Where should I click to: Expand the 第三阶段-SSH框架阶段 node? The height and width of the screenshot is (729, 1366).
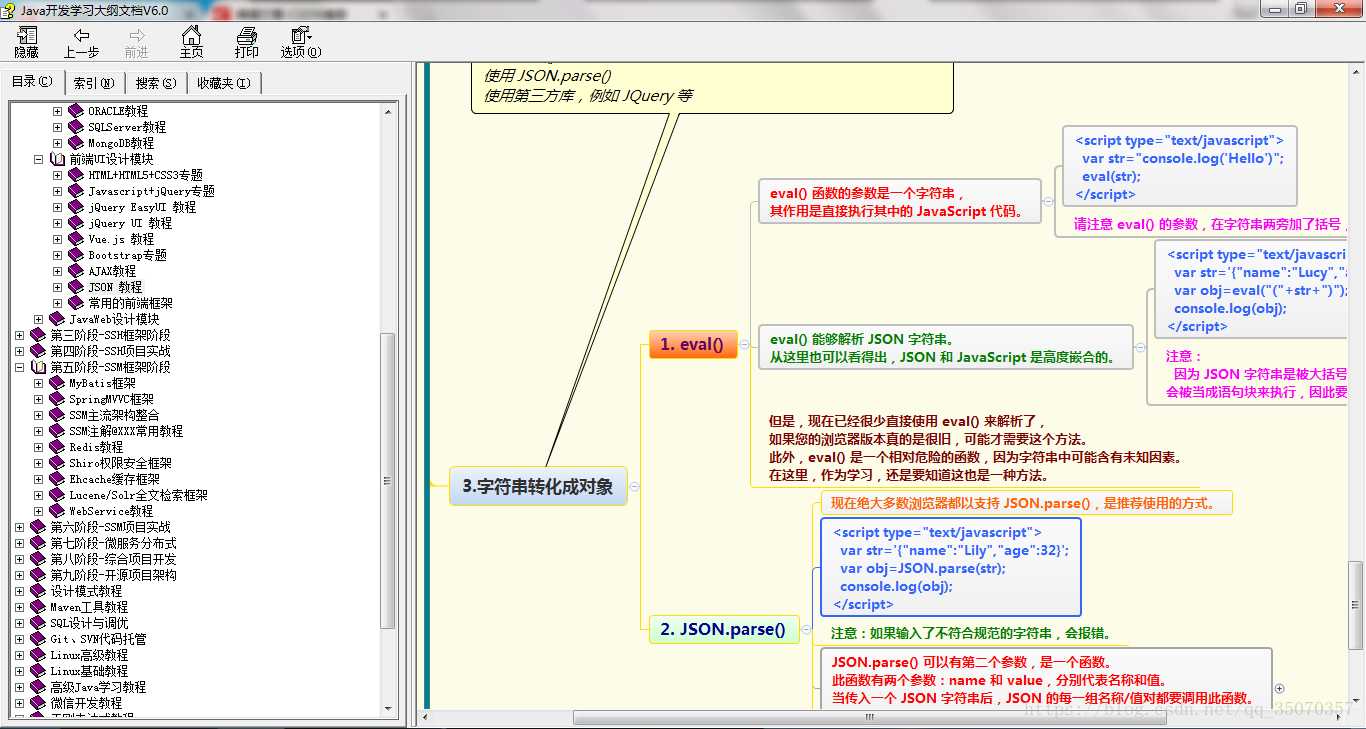[19, 335]
